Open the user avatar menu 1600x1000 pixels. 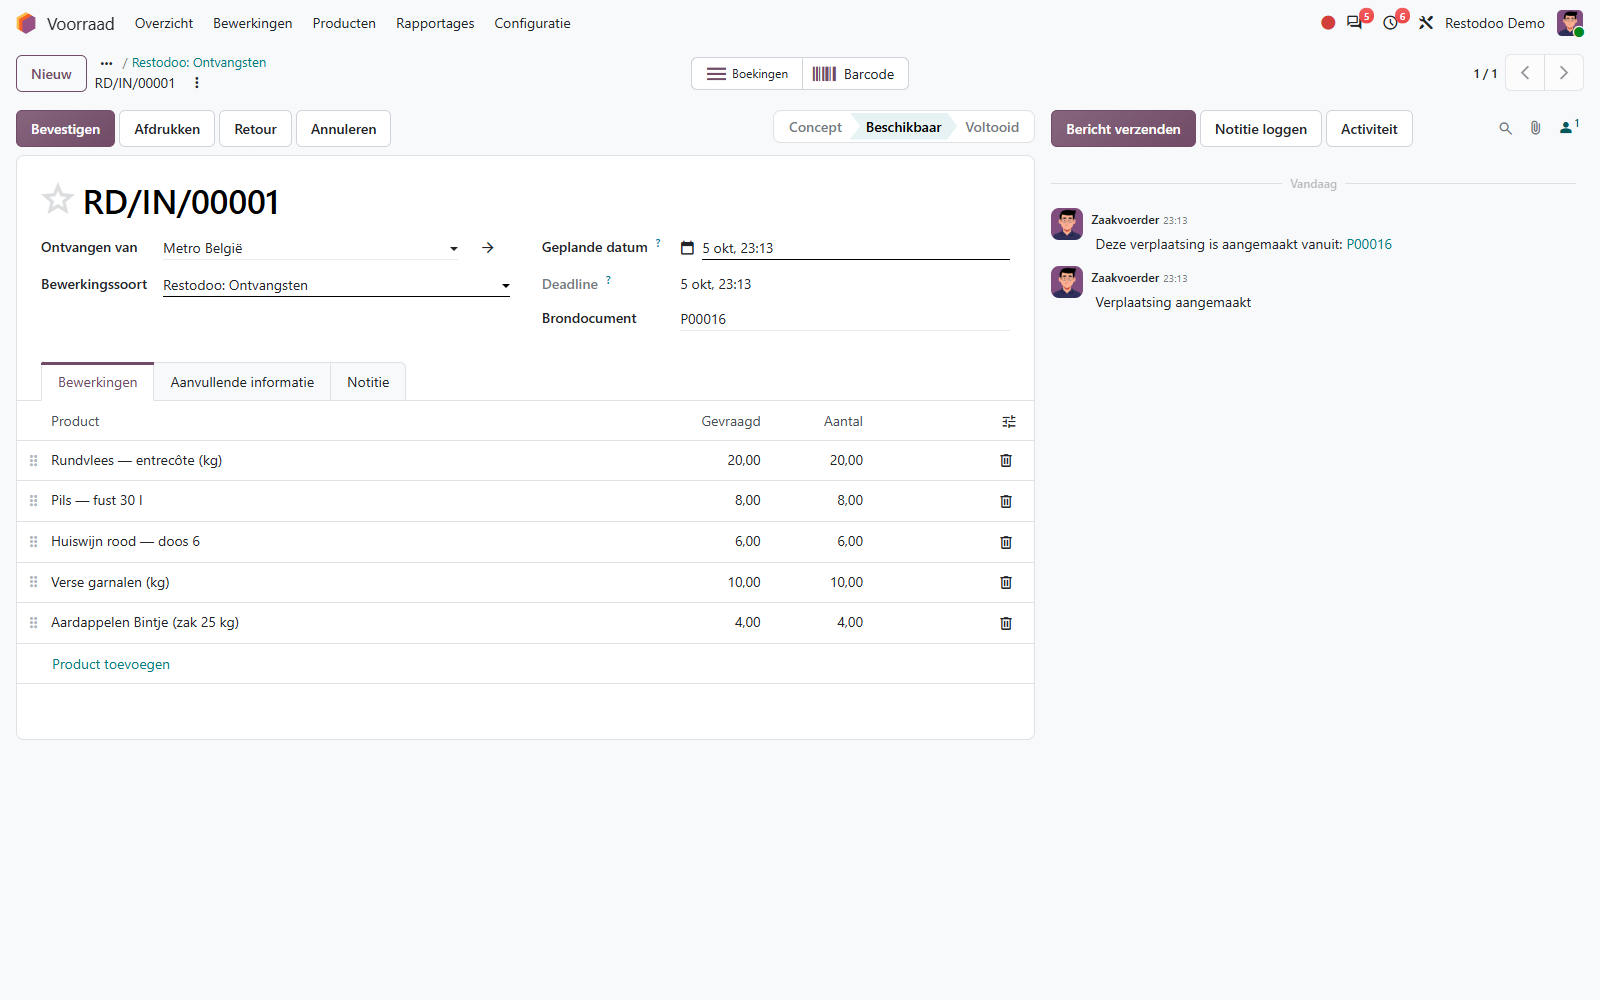pyautogui.click(x=1570, y=23)
